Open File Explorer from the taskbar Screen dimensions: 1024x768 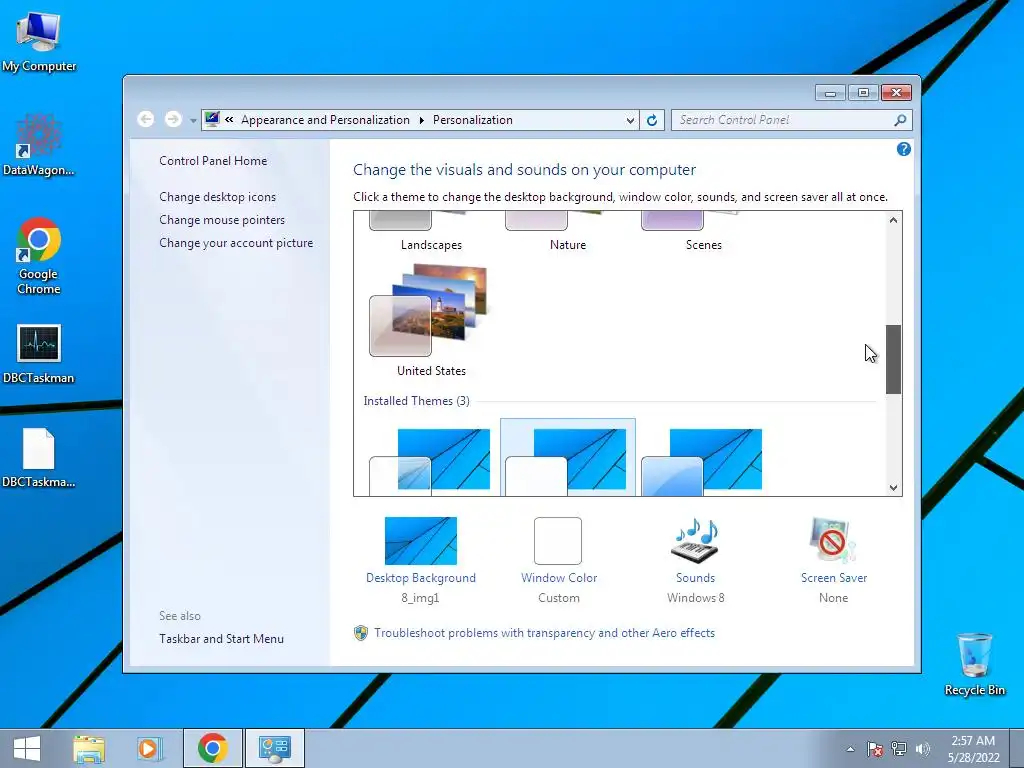(89, 748)
